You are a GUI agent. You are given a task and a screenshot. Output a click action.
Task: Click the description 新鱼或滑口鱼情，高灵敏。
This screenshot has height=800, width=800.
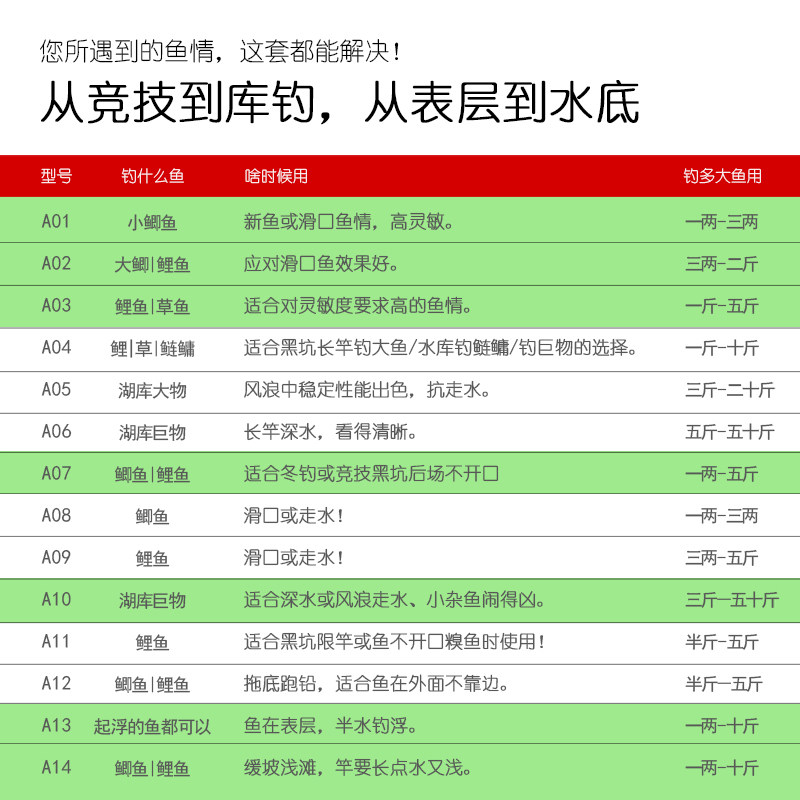tap(348, 221)
